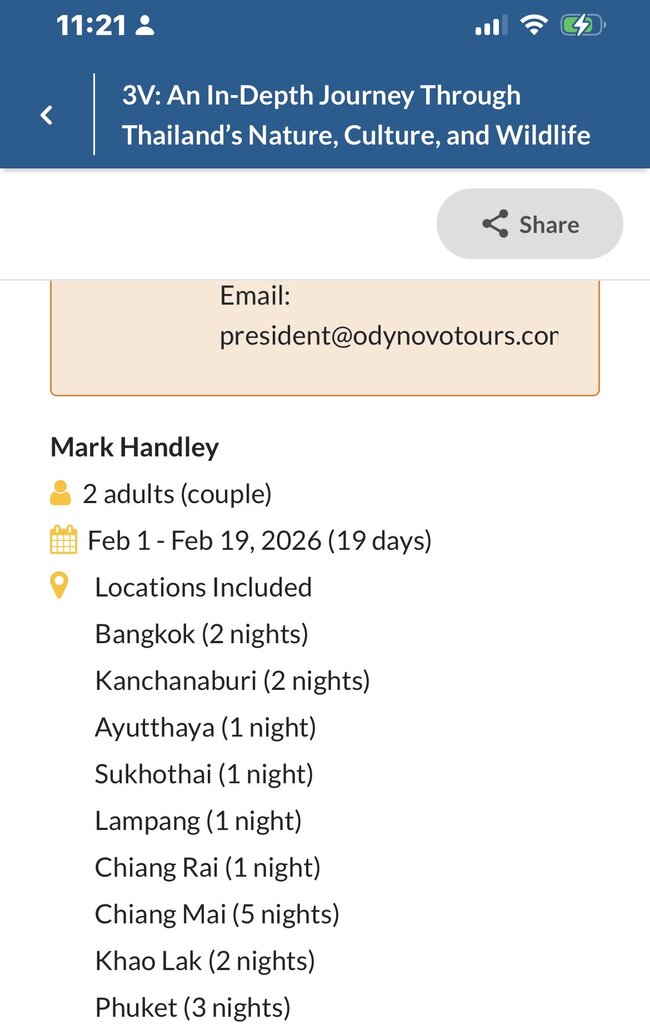Tap the back chevron arrow
Image resolution: width=650 pixels, height=1024 pixels.
[x=46, y=115]
